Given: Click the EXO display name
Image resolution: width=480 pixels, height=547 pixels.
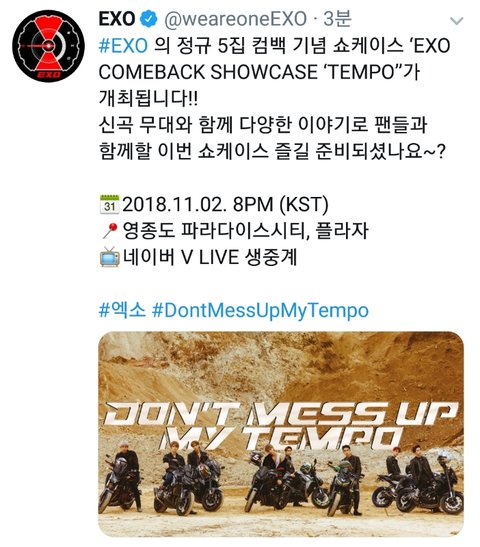Looking at the screenshot, I should [x=117, y=19].
